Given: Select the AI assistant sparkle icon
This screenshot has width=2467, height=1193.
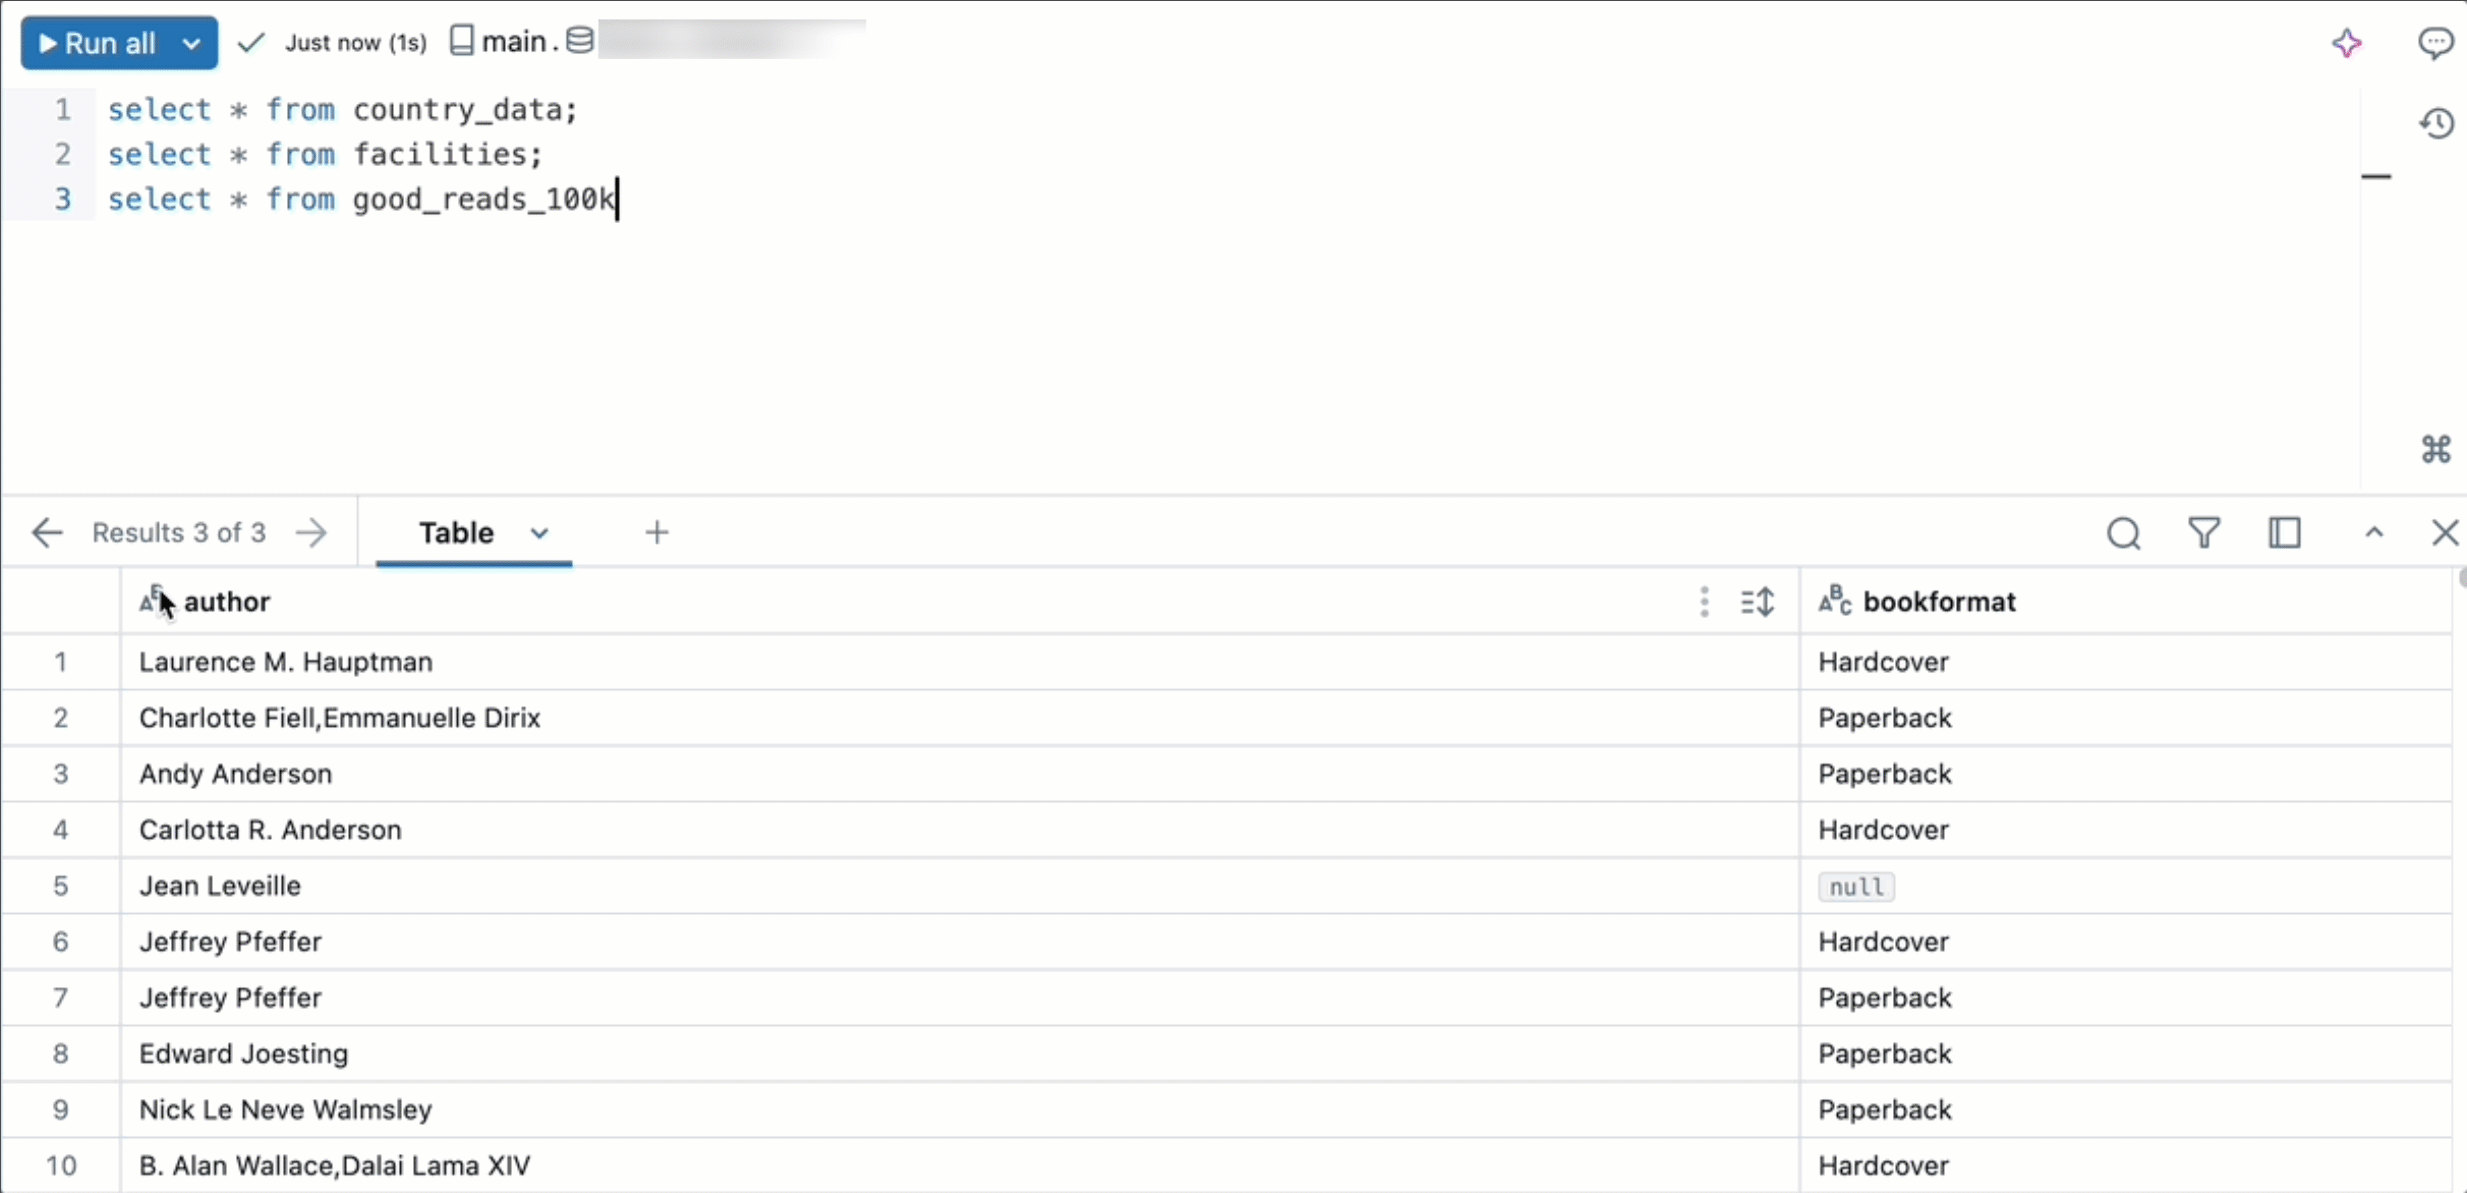Looking at the screenshot, I should [x=2346, y=42].
